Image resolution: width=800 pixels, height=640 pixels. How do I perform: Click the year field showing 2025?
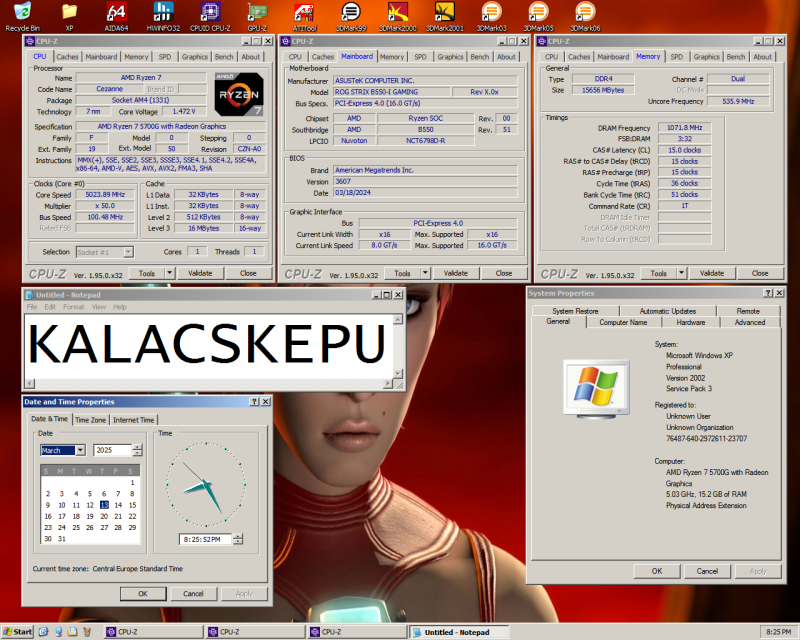113,450
